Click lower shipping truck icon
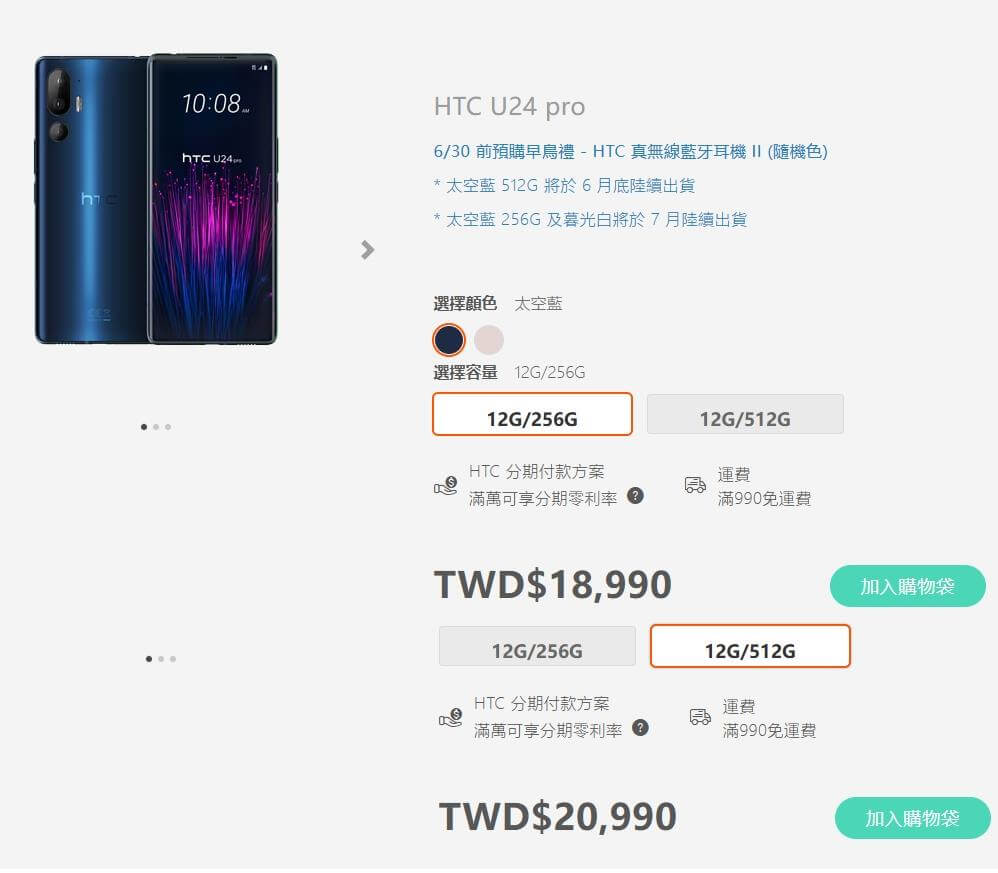998x873 pixels. tap(700, 717)
